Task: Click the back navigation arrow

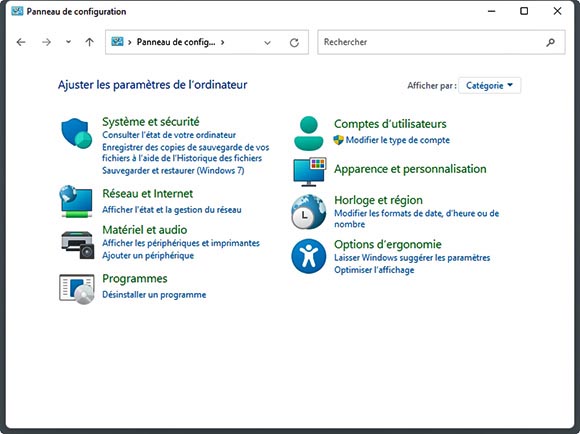Action: pyautogui.click(x=21, y=42)
